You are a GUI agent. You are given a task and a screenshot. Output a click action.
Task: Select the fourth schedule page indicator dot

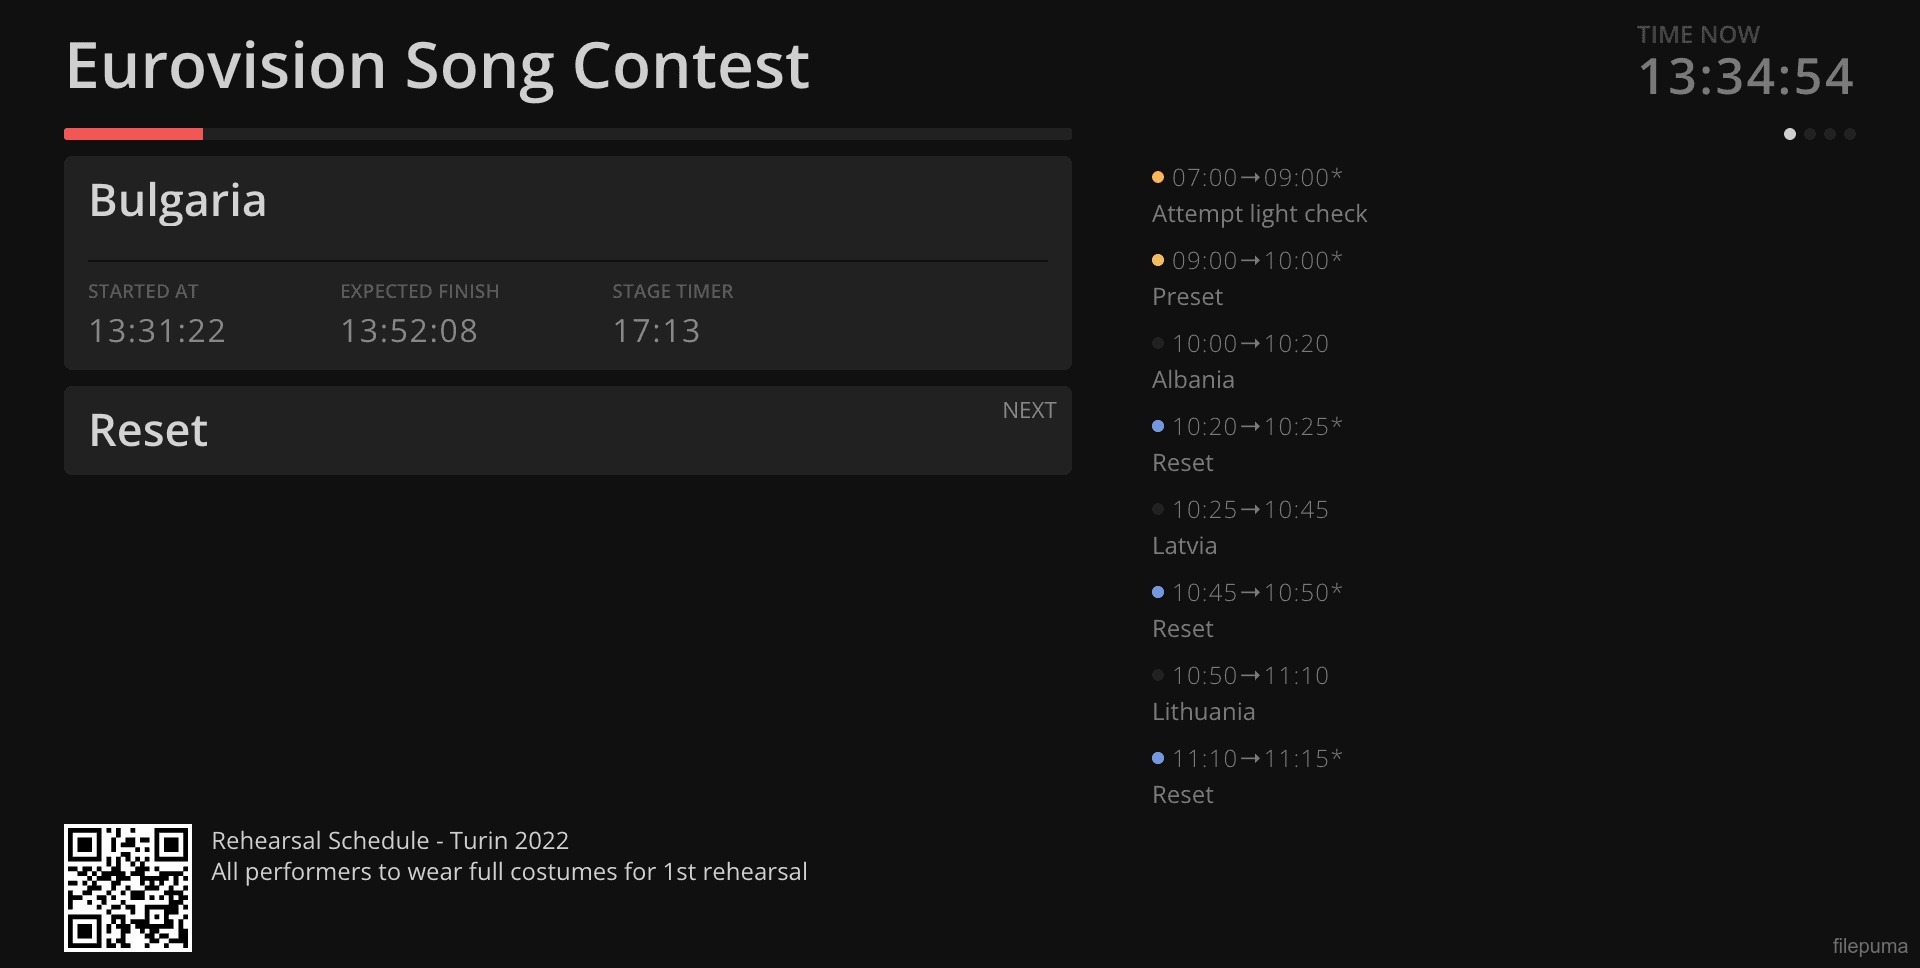pos(1850,134)
